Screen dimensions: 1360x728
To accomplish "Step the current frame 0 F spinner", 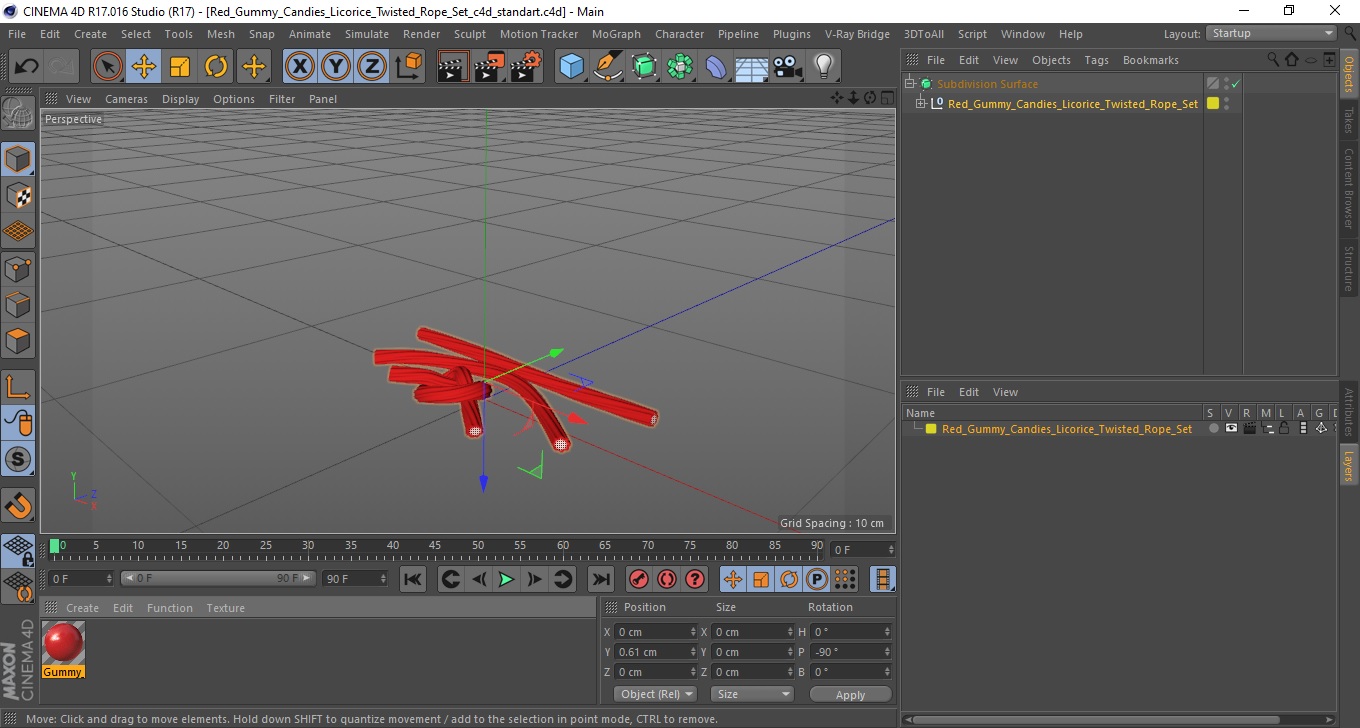I will coord(891,550).
